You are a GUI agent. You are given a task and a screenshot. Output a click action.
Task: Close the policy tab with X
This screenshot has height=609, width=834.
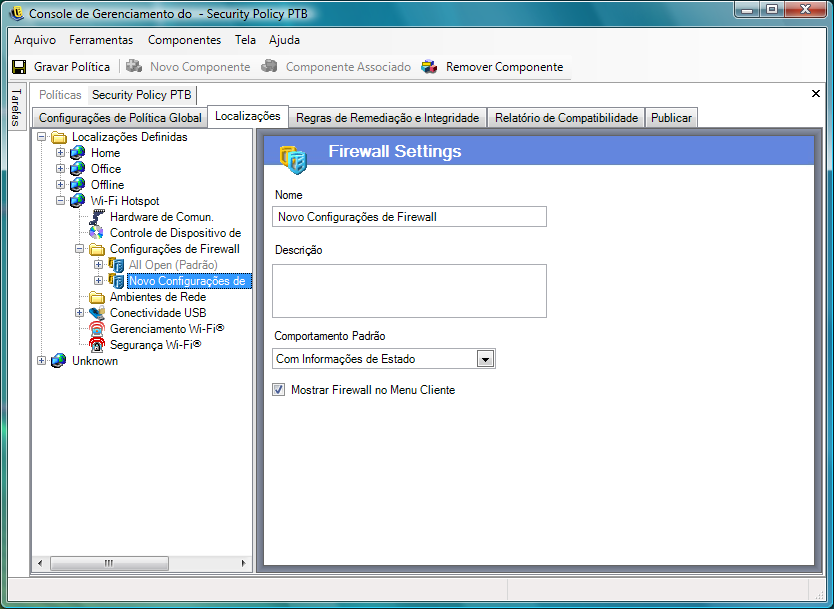point(815,94)
